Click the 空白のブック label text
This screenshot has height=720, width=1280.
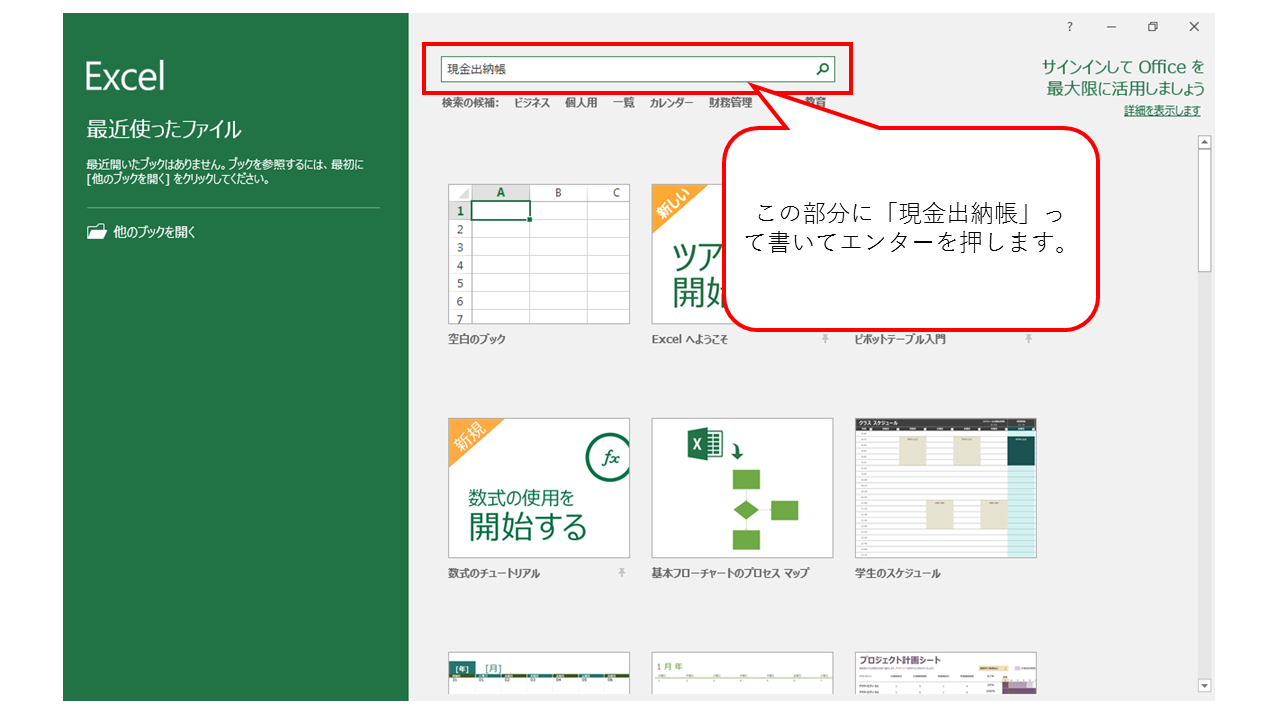tap(477, 340)
